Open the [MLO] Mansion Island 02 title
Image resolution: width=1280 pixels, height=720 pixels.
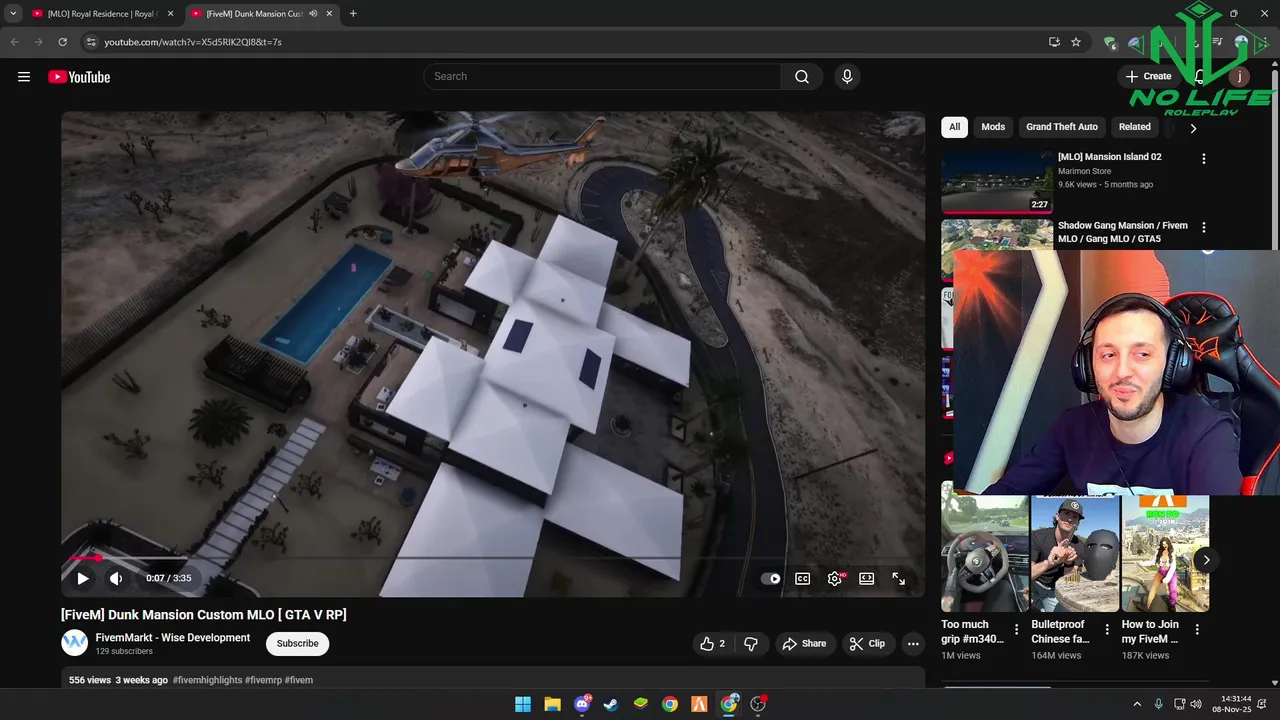coord(1110,157)
